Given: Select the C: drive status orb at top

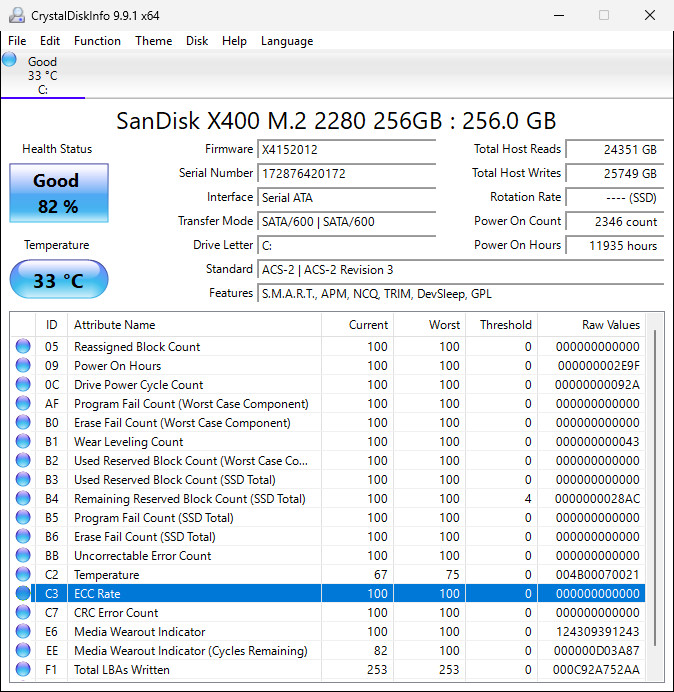Looking at the screenshot, I should coord(9,60).
